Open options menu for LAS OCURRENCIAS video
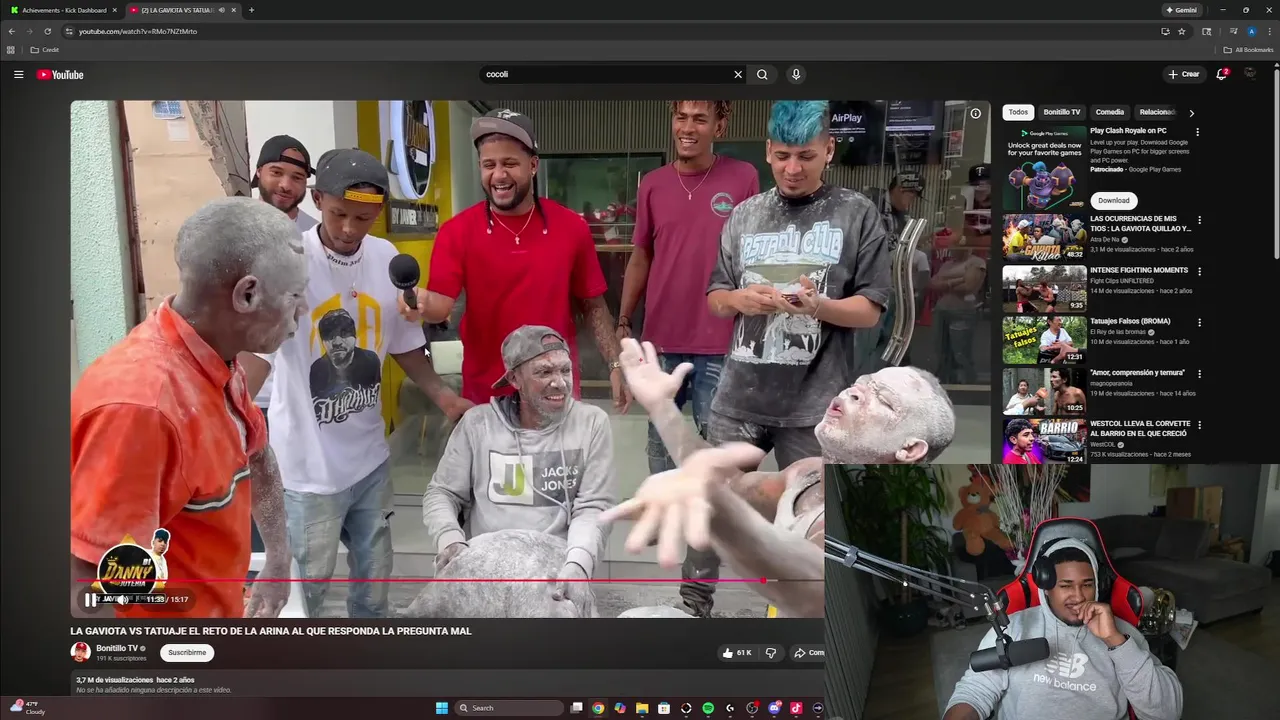Screen dimensions: 1280x720 (x=1199, y=220)
